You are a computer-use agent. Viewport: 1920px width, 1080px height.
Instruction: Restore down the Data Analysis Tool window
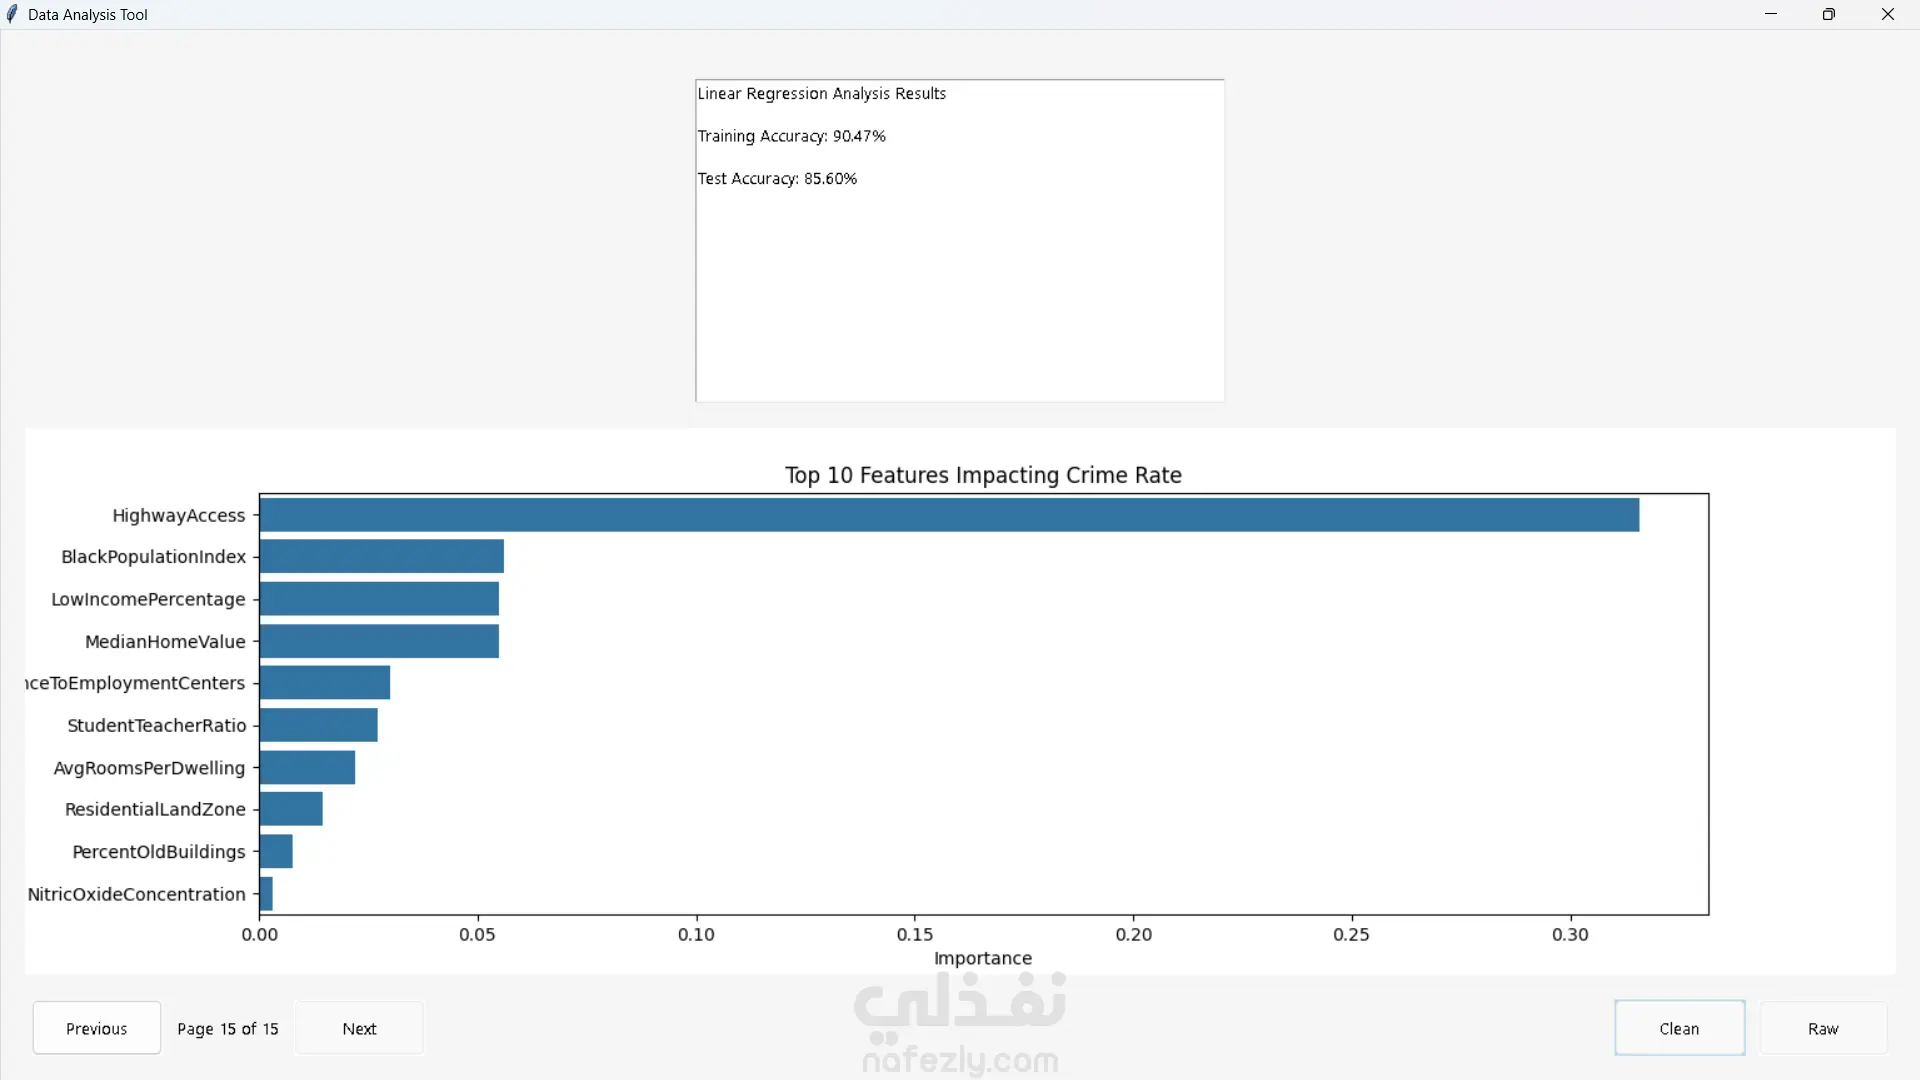tap(1829, 14)
